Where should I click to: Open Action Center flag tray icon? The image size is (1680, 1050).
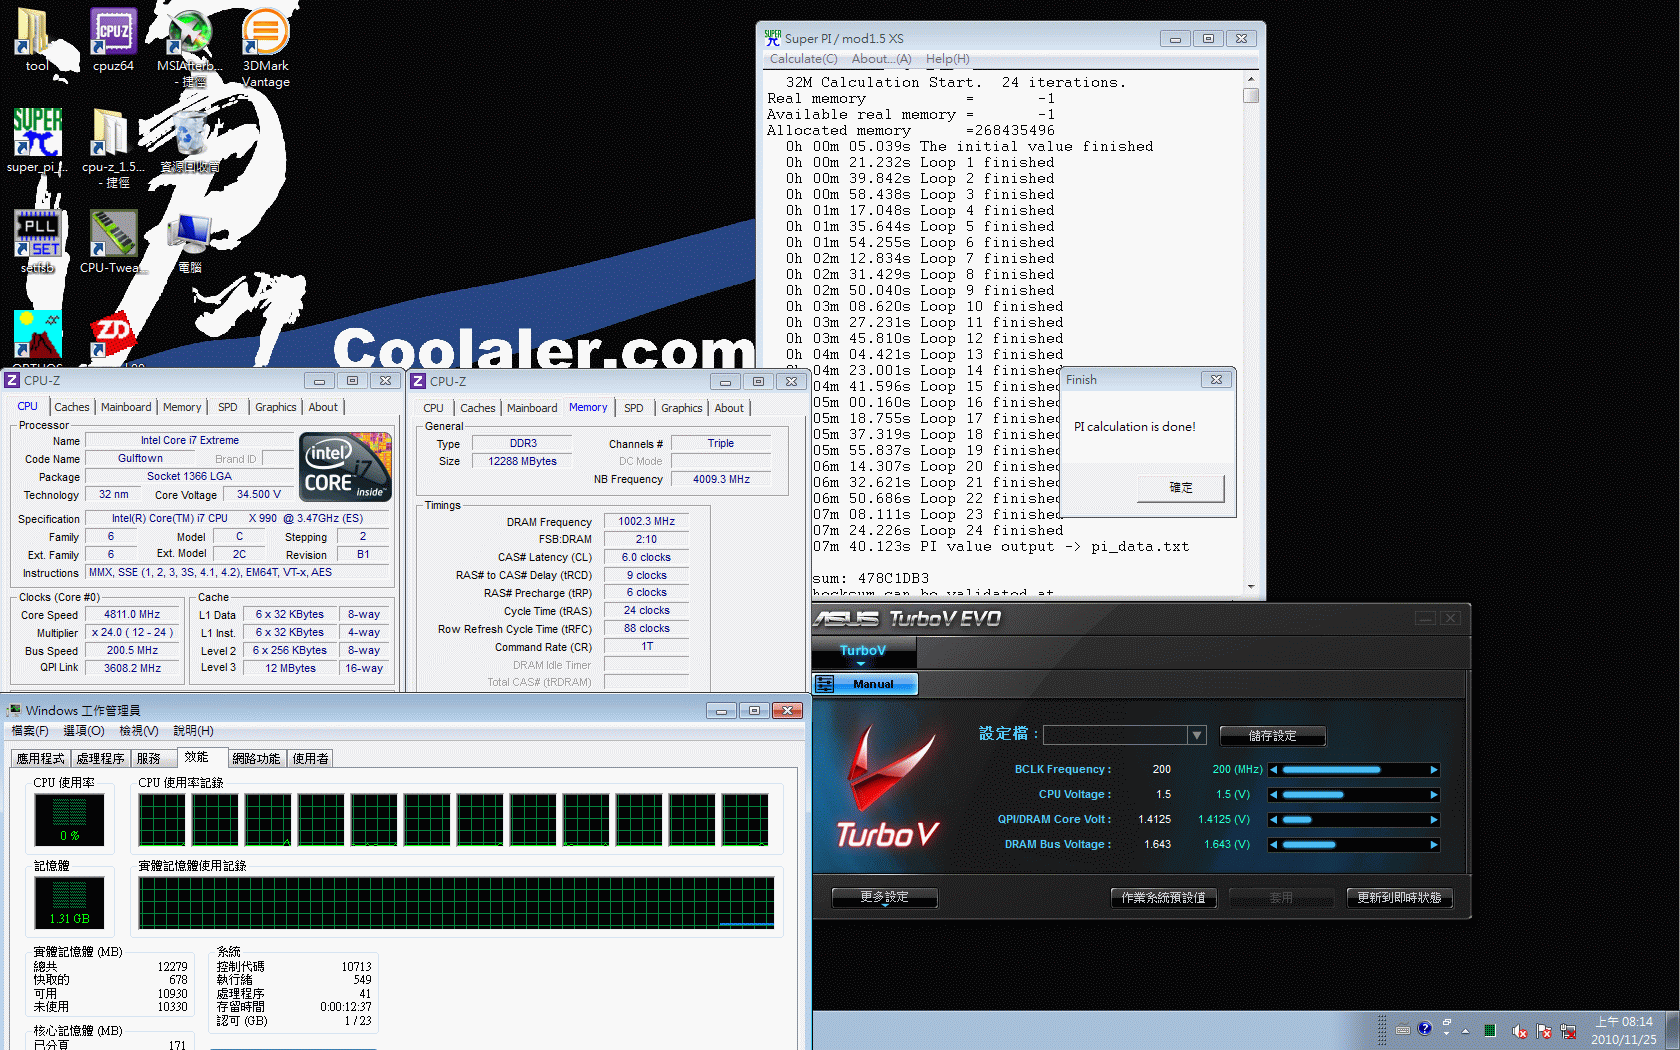[x=1544, y=1031]
